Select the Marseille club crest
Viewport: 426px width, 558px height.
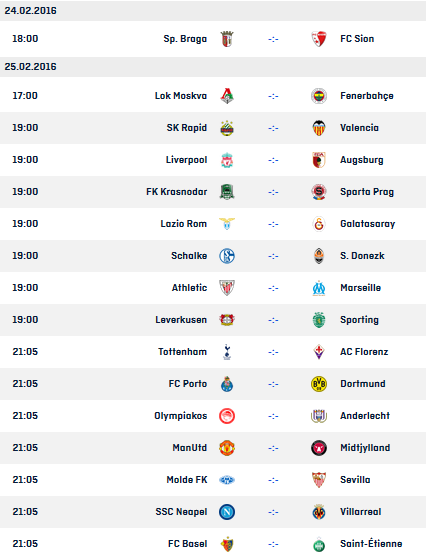coord(319,288)
